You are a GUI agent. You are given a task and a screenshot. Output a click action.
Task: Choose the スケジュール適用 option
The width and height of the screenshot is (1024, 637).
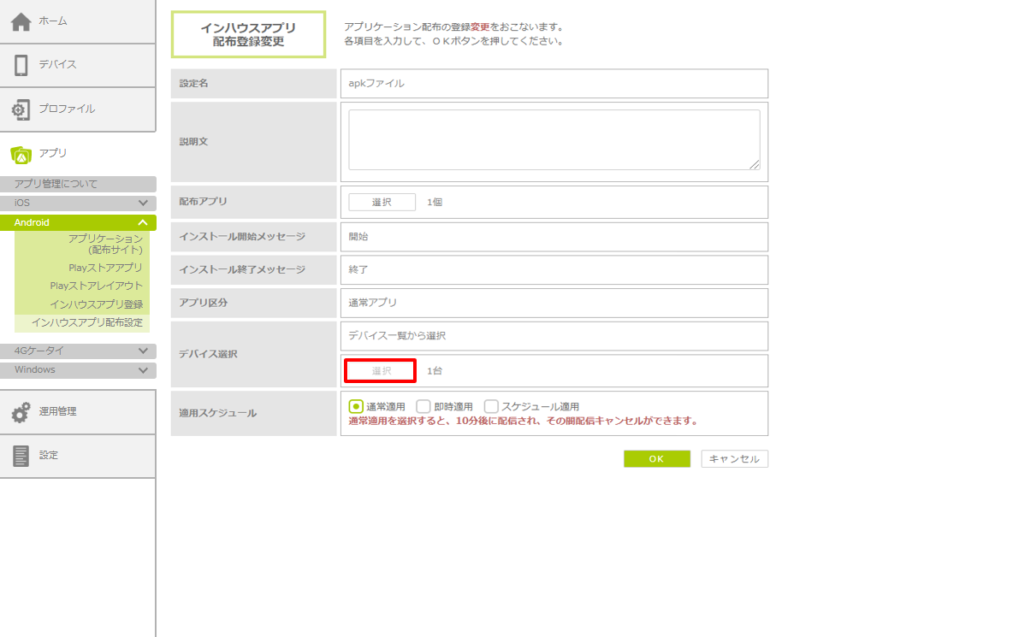[491, 407]
